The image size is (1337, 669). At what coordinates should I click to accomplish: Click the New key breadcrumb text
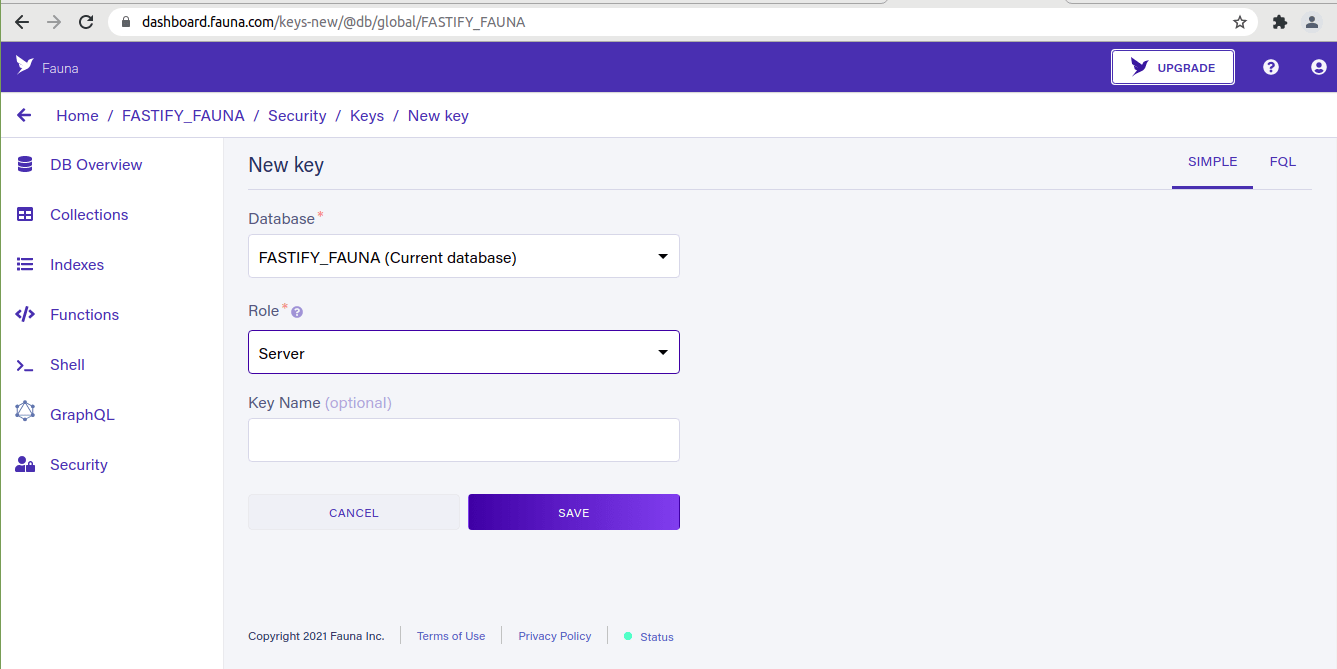(438, 116)
